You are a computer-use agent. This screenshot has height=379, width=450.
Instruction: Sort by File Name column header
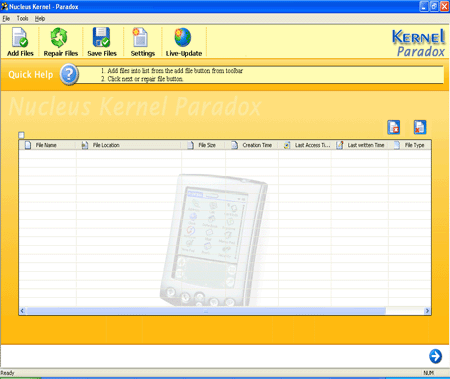48,145
